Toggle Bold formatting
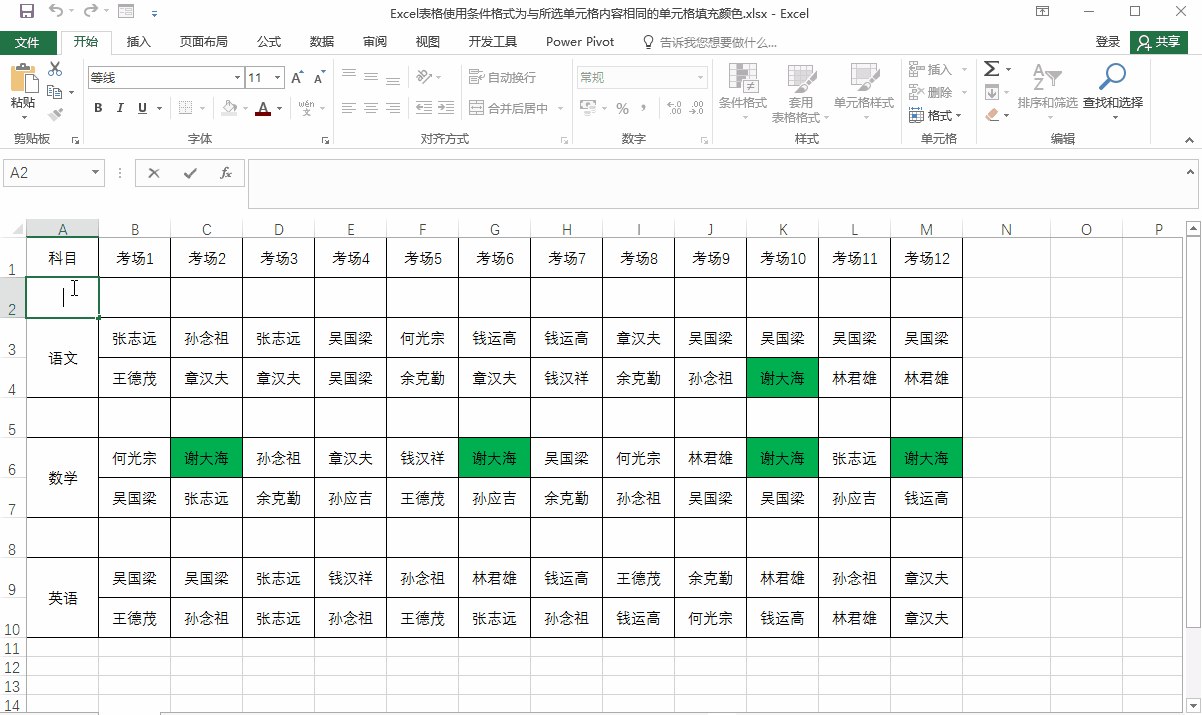This screenshot has height=715, width=1202. tap(98, 108)
